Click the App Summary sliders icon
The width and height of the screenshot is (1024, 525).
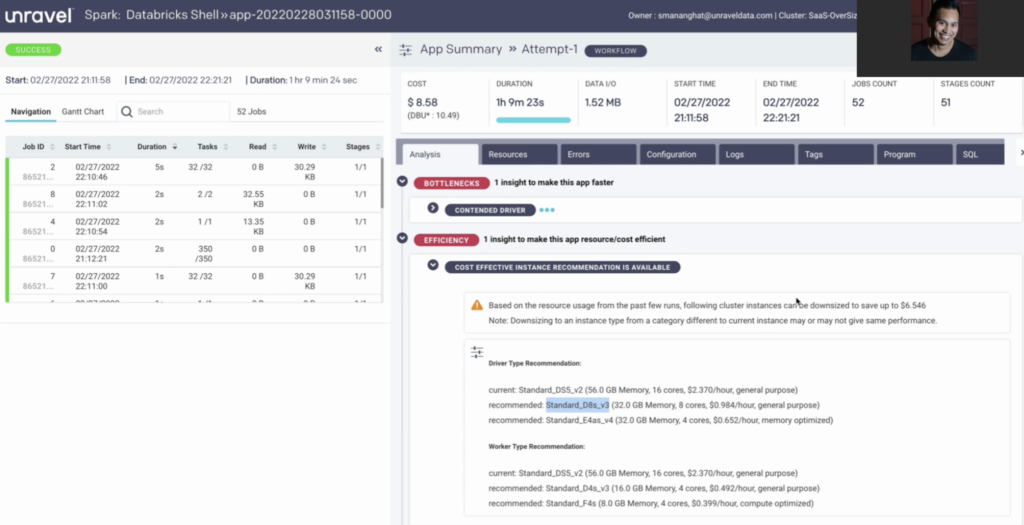(x=406, y=50)
